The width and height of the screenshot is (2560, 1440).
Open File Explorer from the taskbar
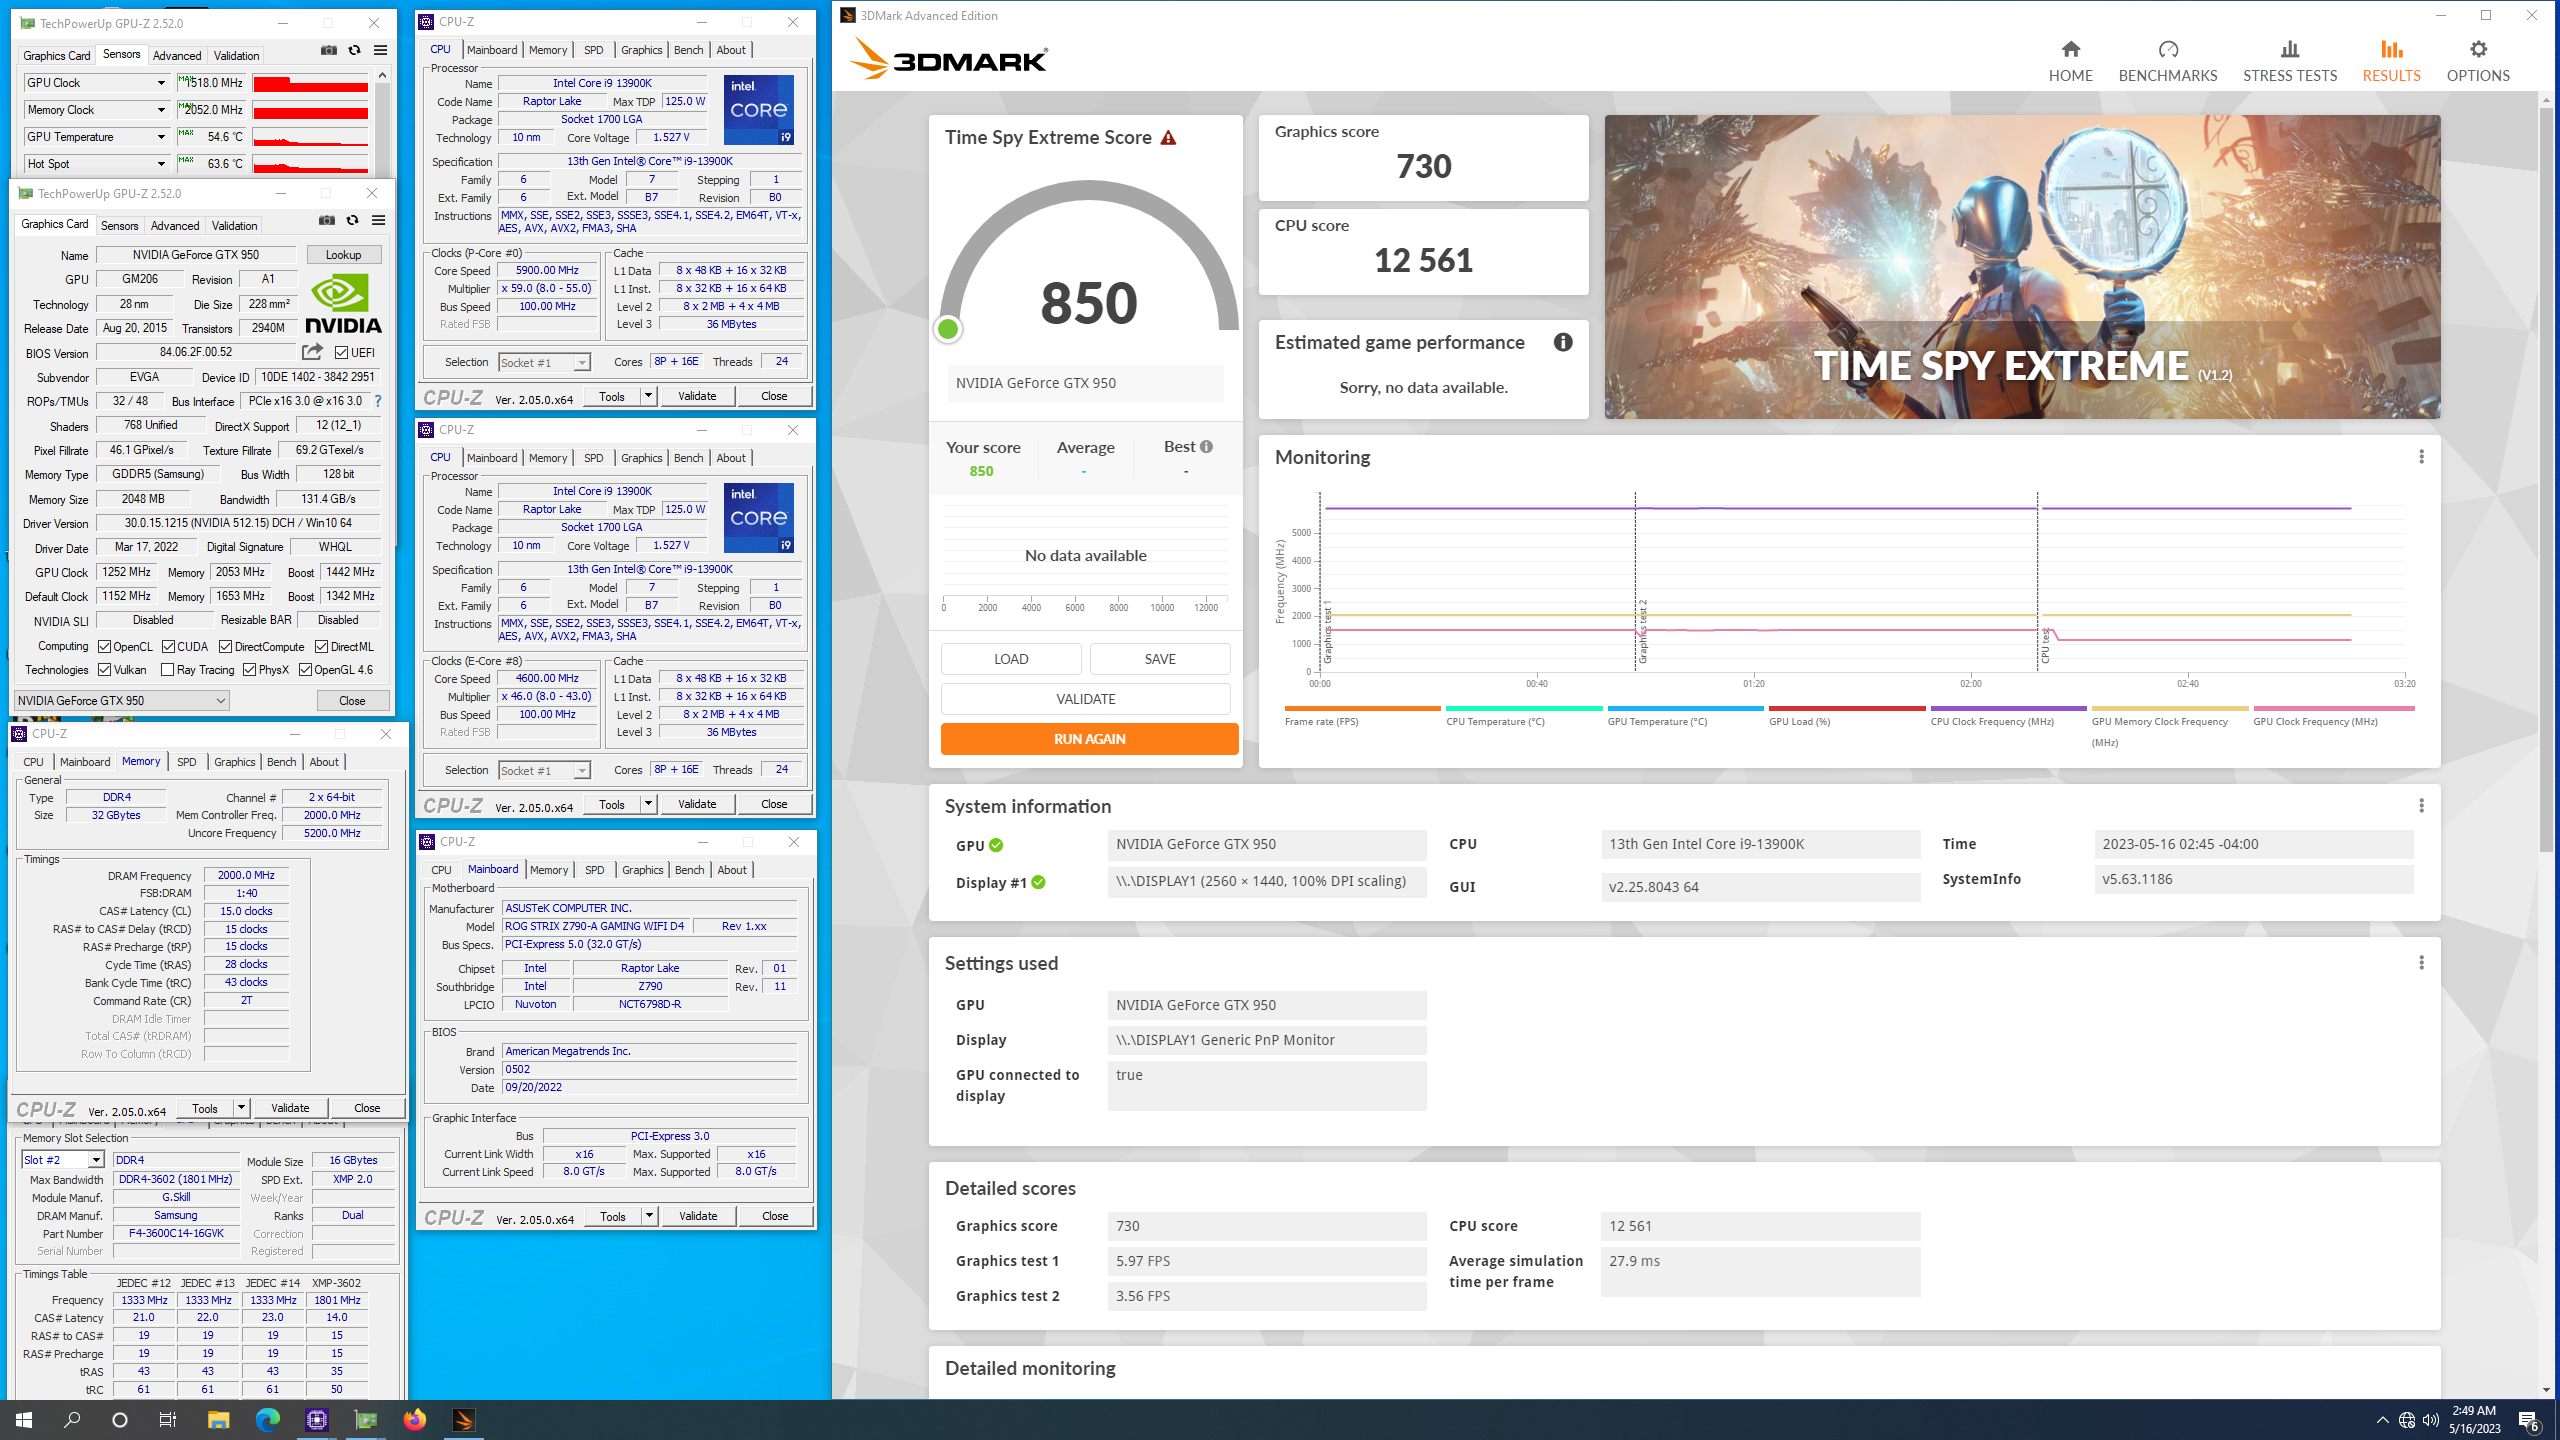click(218, 1420)
